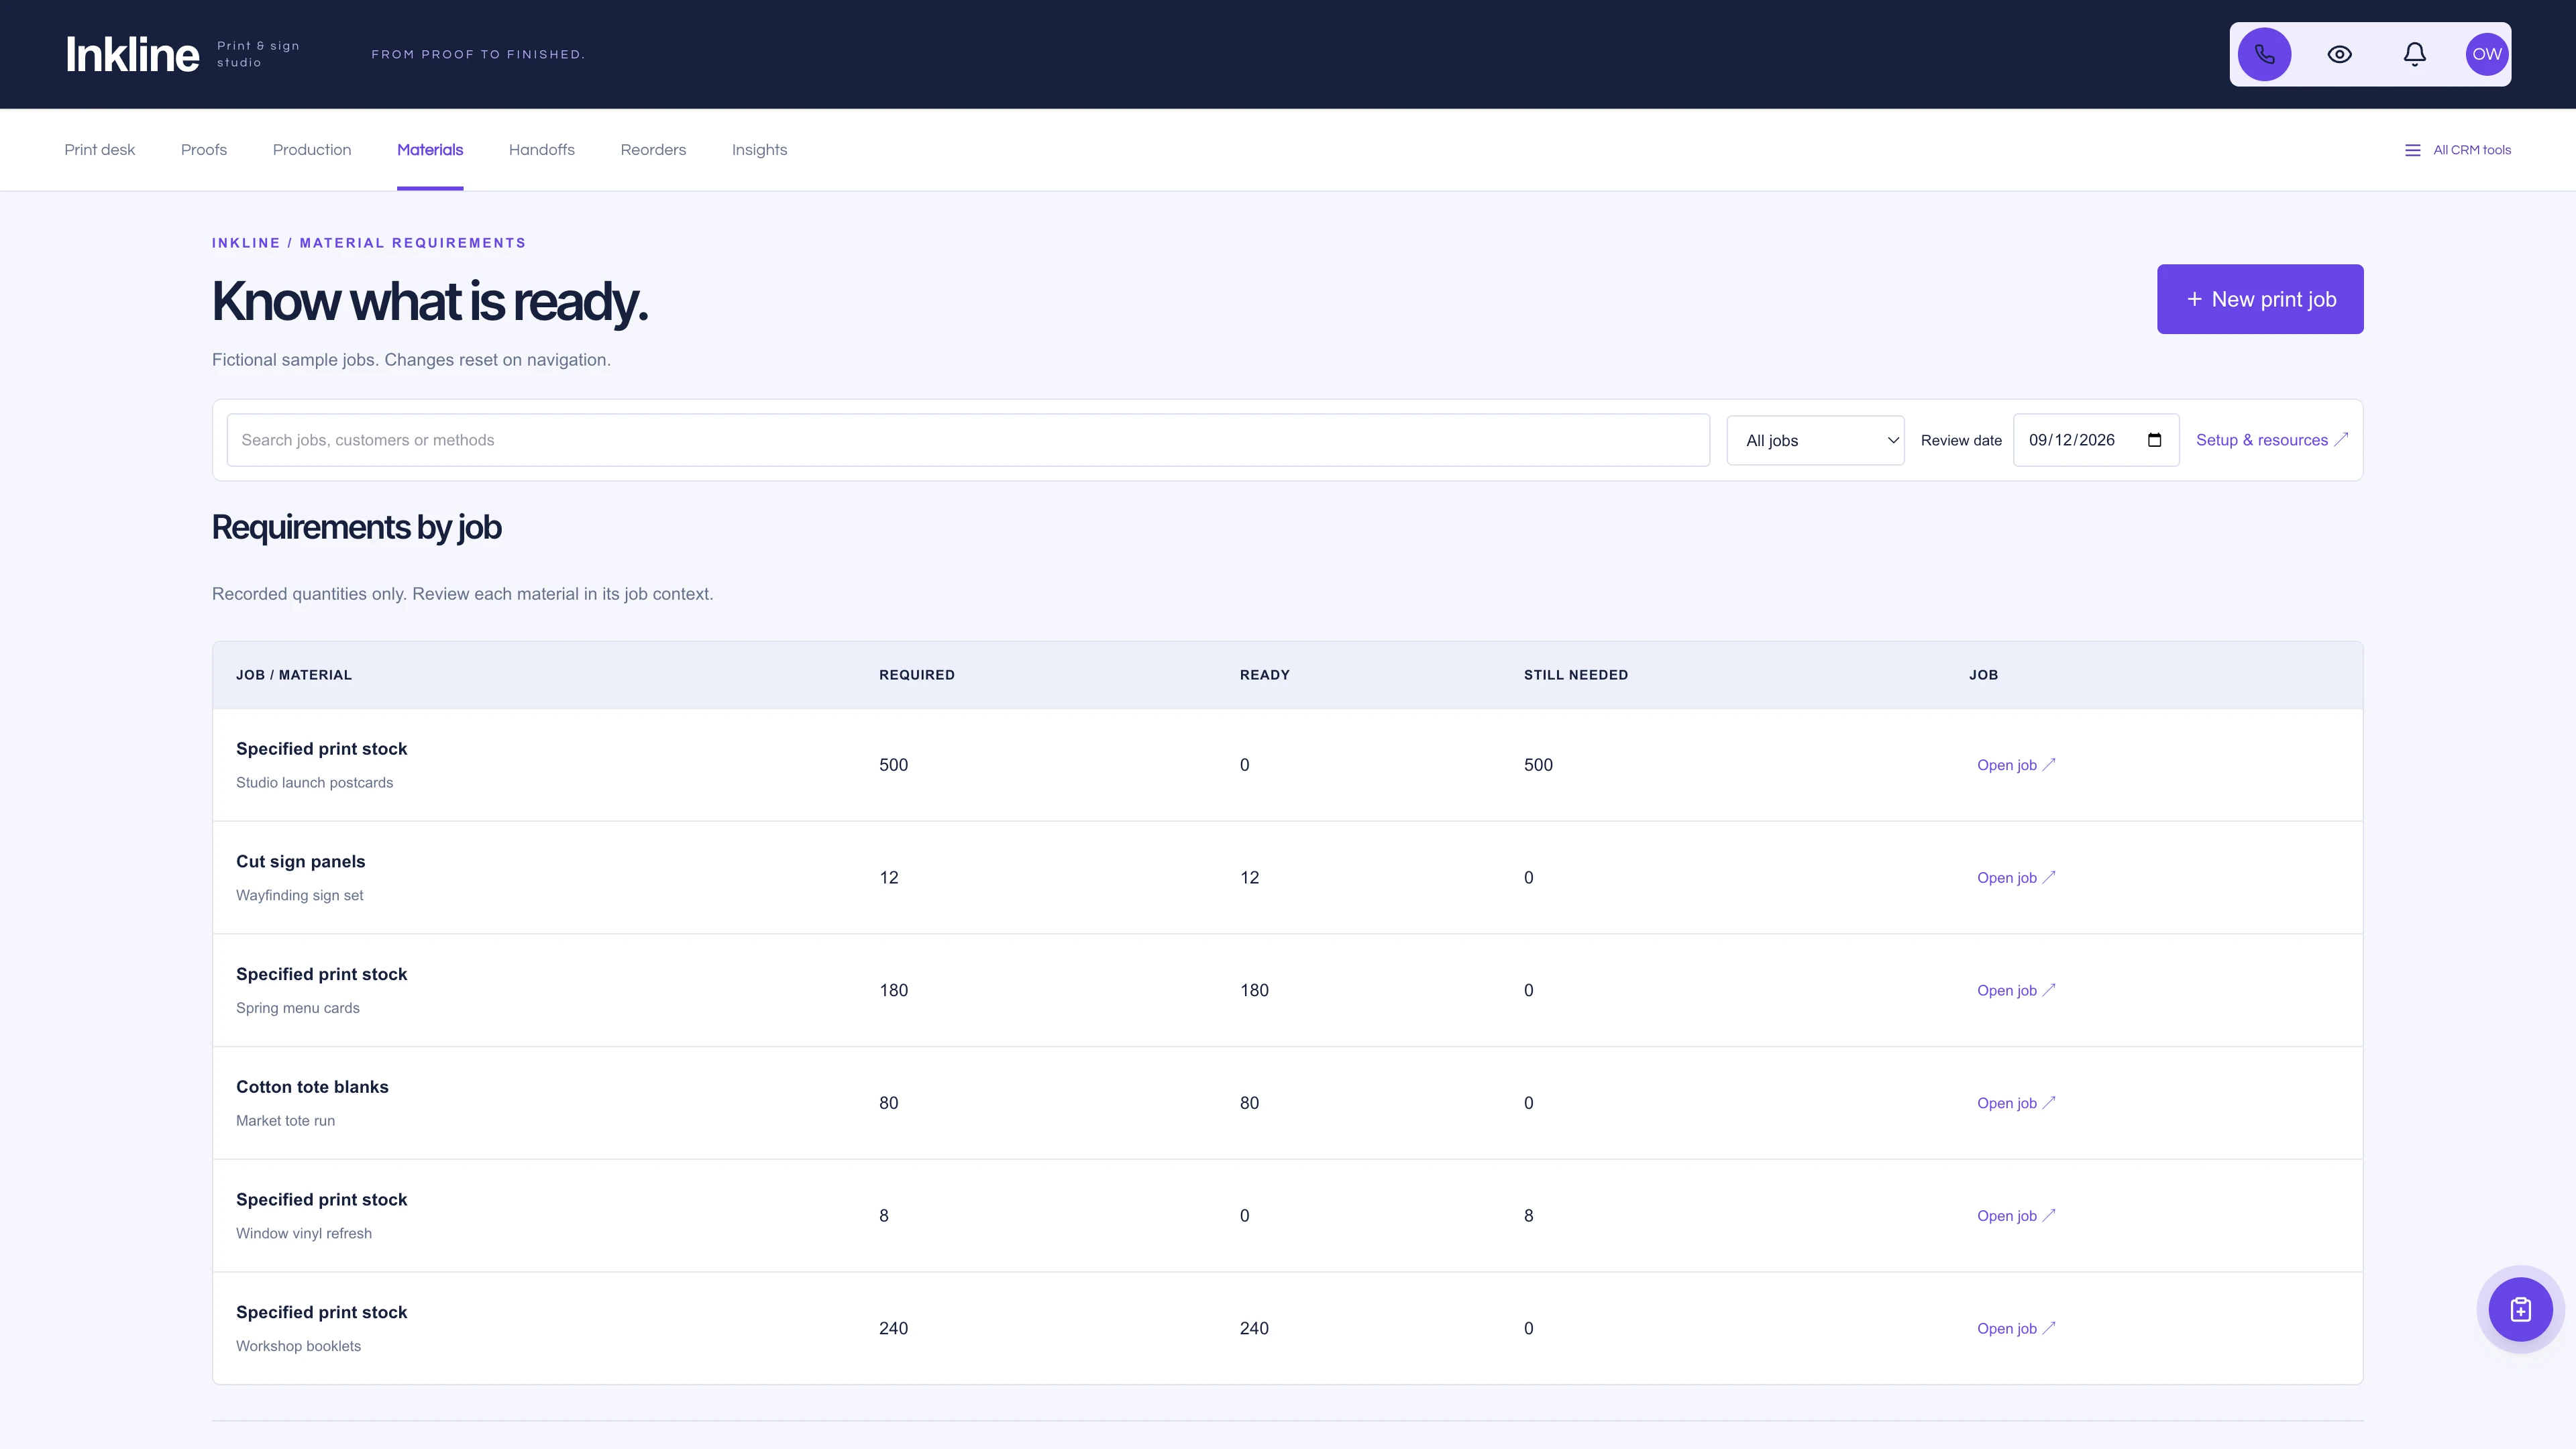Go to Print desk tab

coord(99,150)
